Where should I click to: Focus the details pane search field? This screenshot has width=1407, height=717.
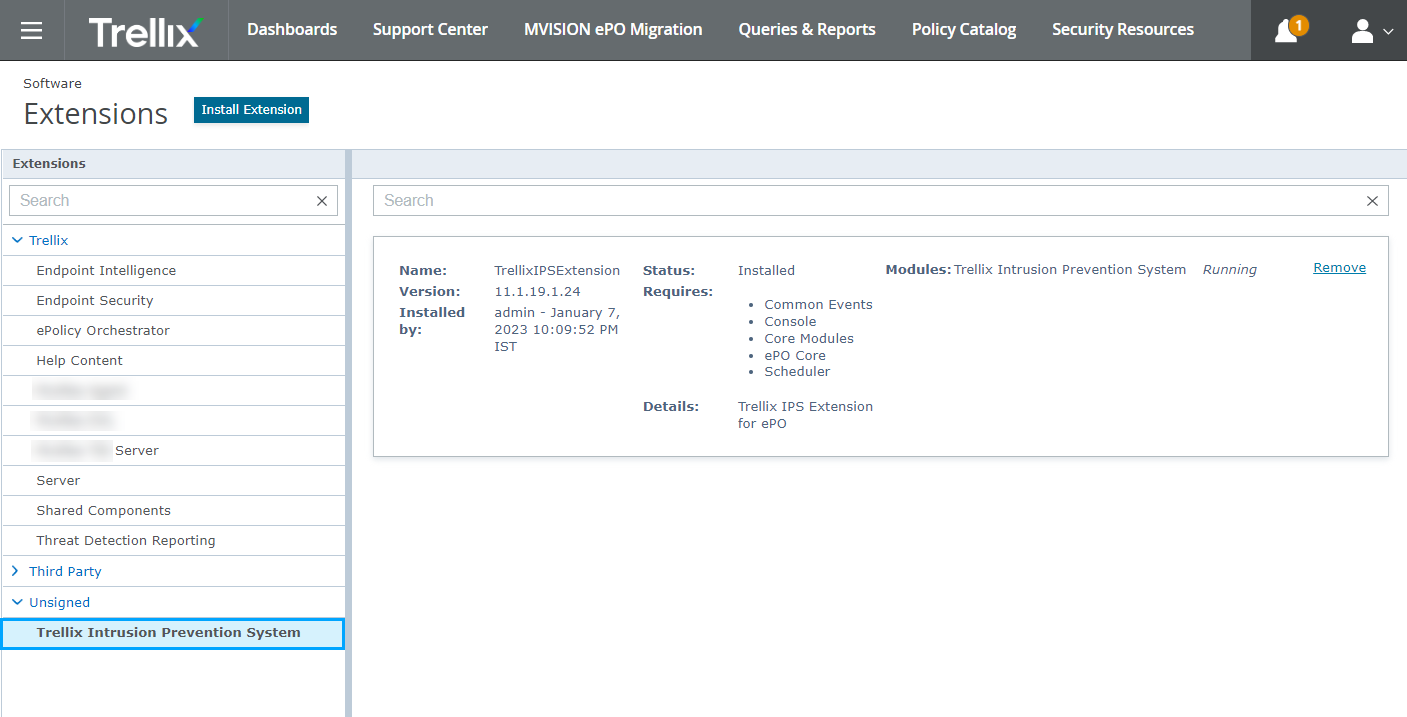pyautogui.click(x=880, y=201)
